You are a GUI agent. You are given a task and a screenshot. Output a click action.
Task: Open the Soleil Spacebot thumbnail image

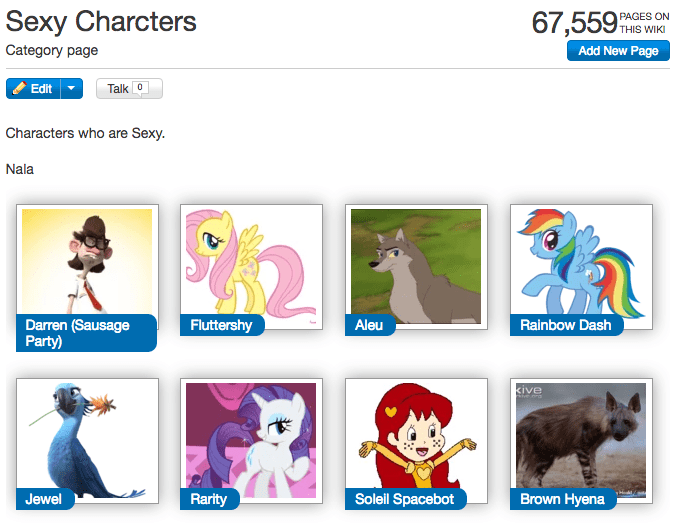[x=416, y=435]
